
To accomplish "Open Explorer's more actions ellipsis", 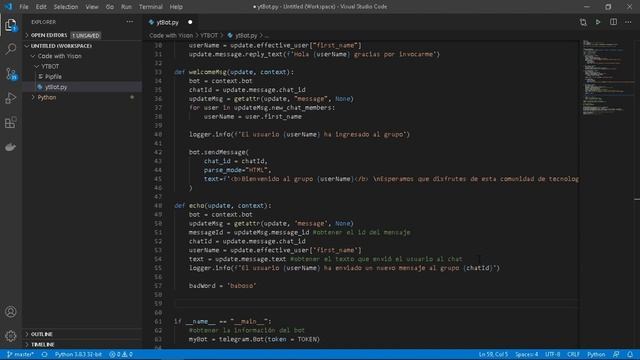I will [x=130, y=22].
